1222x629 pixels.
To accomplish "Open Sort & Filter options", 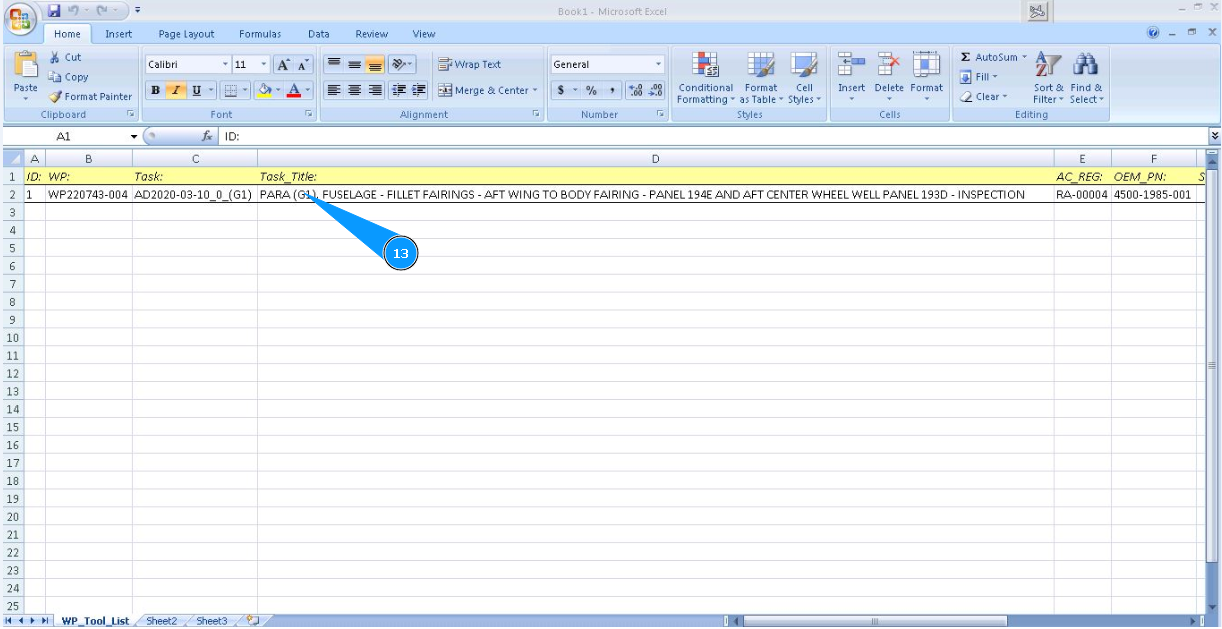I will [1048, 78].
